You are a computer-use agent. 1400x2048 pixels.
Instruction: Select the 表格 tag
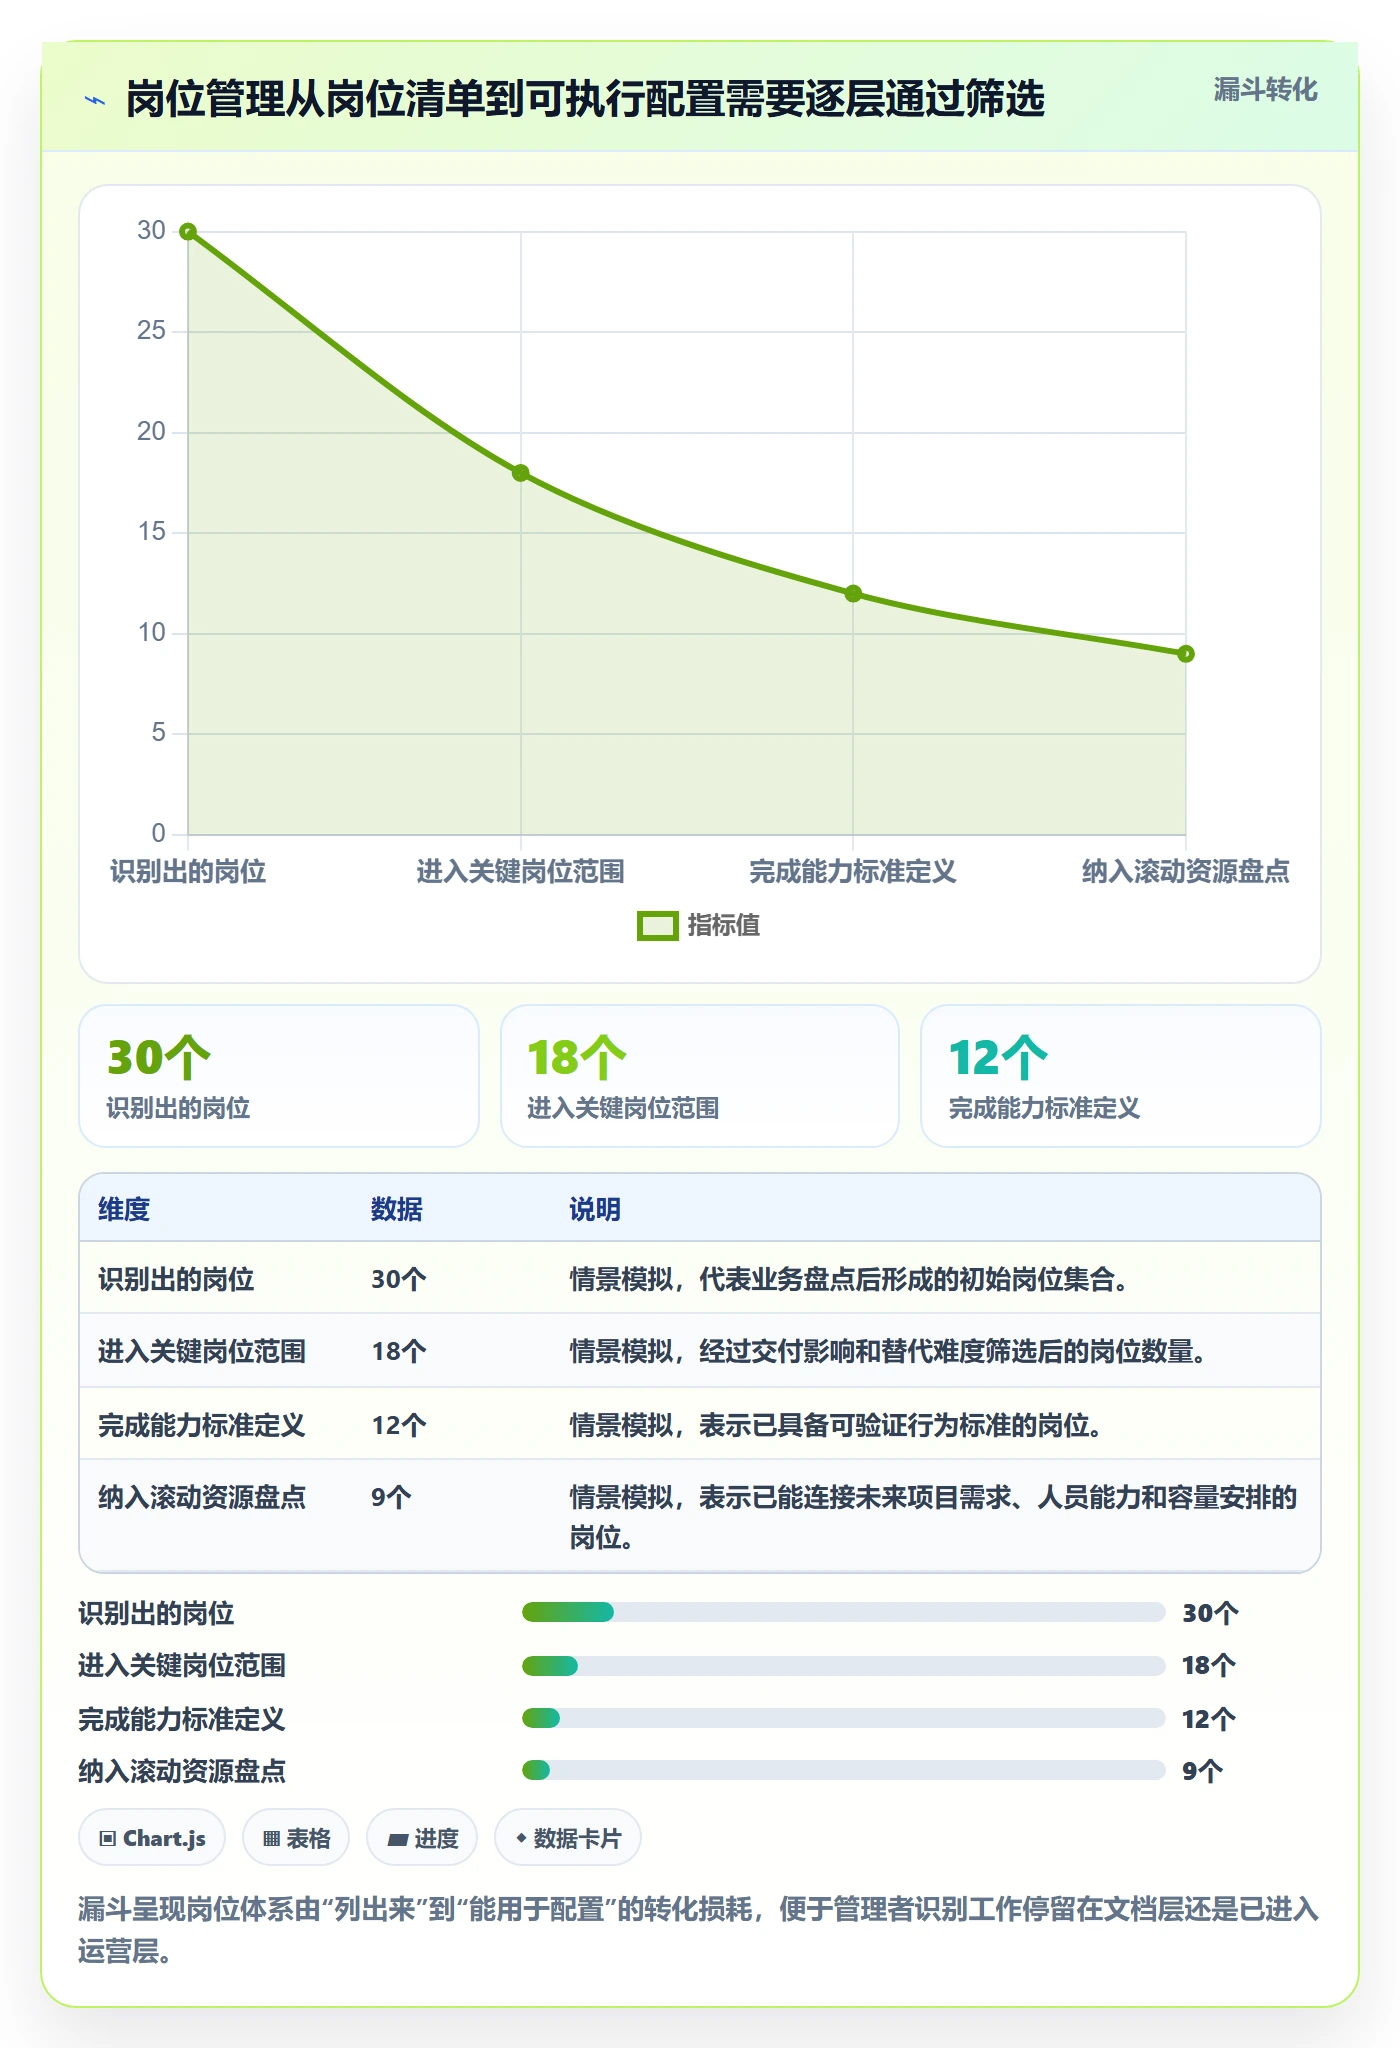click(296, 1838)
